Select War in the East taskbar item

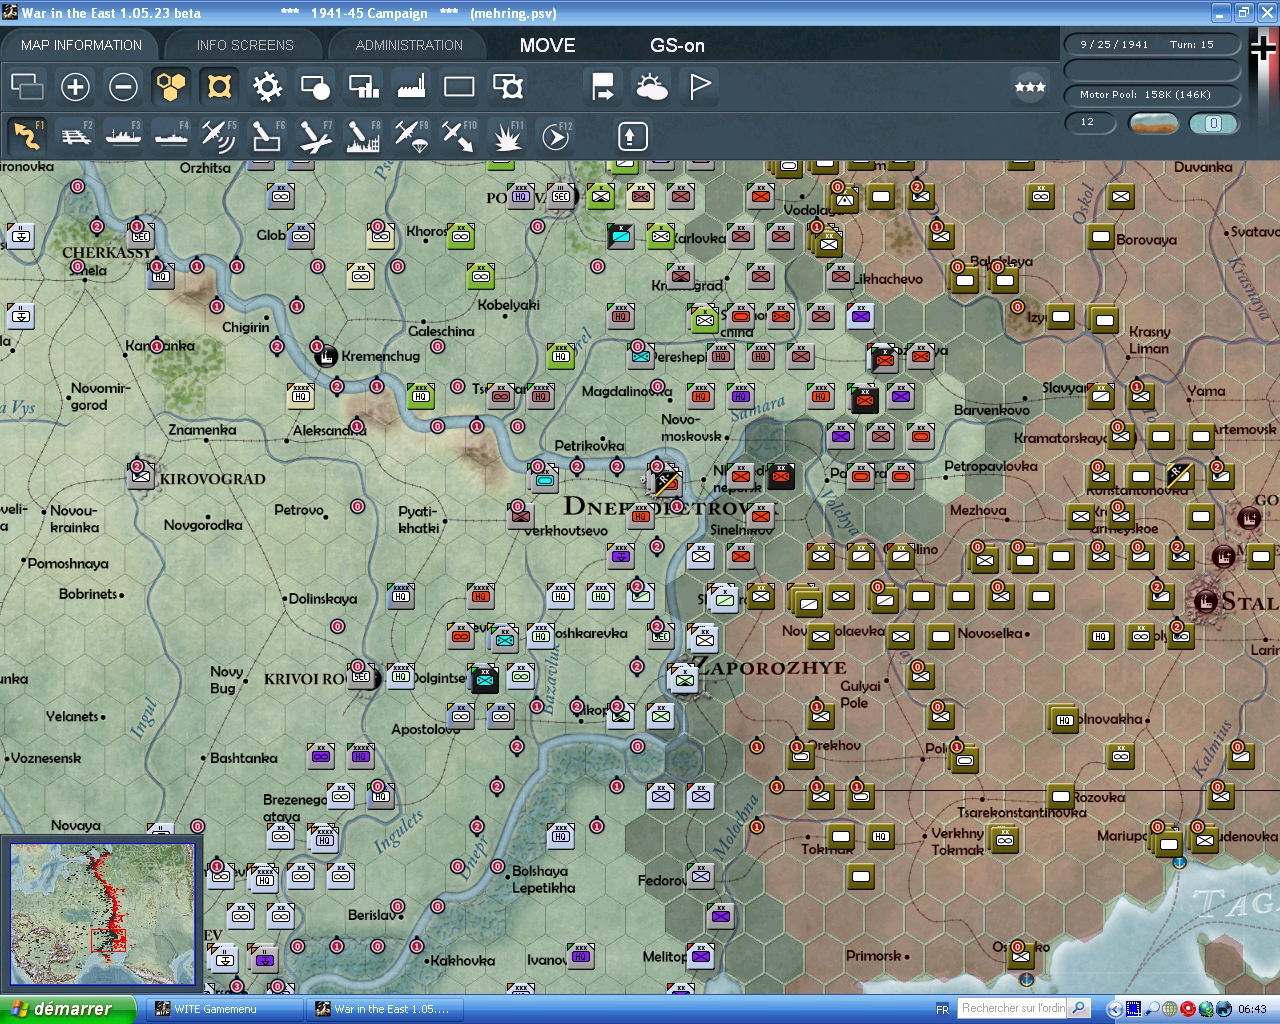385,1009
